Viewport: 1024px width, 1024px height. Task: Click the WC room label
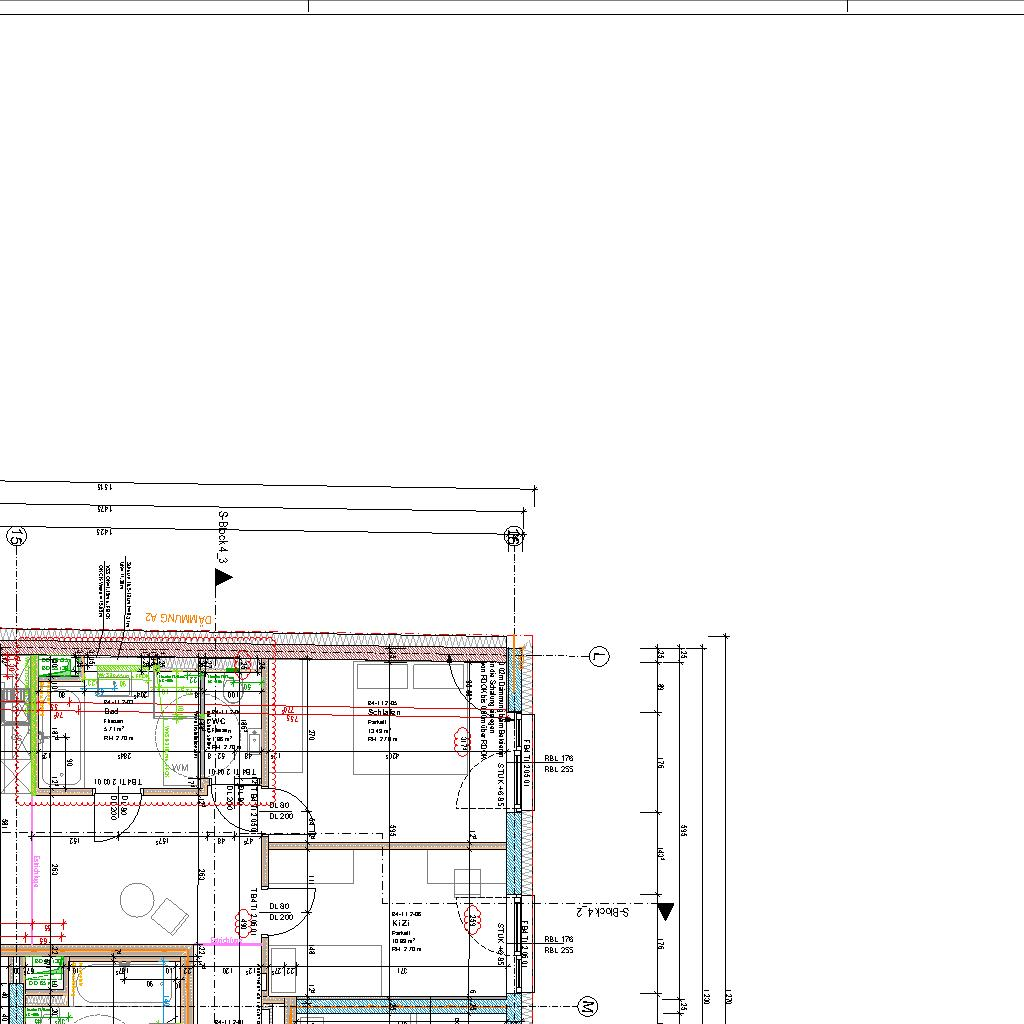(x=217, y=722)
